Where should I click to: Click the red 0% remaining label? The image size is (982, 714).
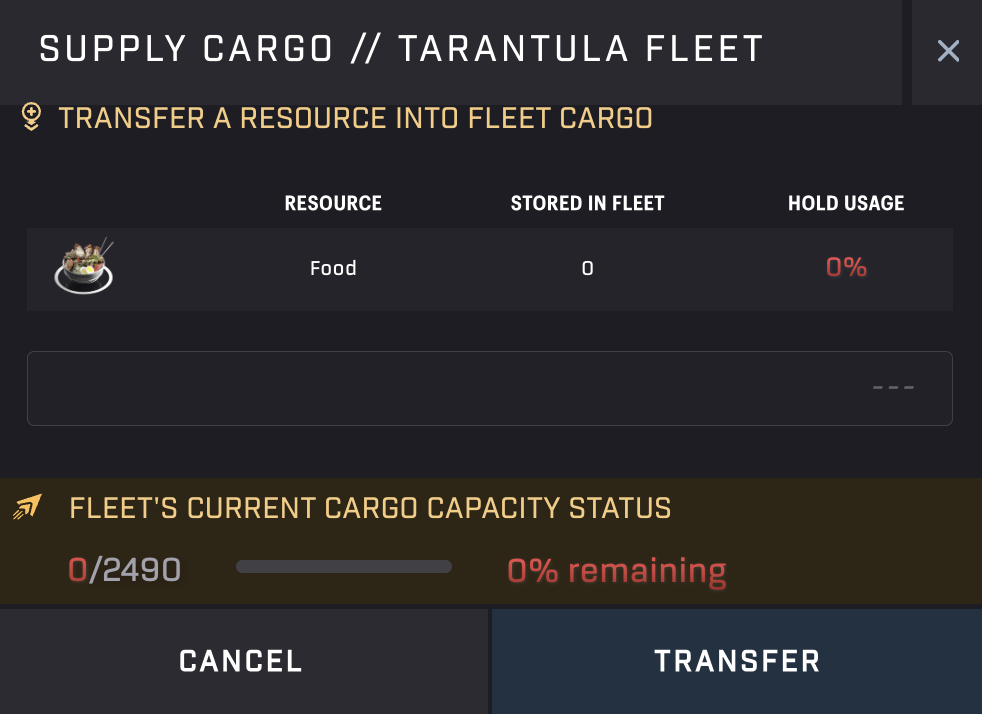(617, 569)
